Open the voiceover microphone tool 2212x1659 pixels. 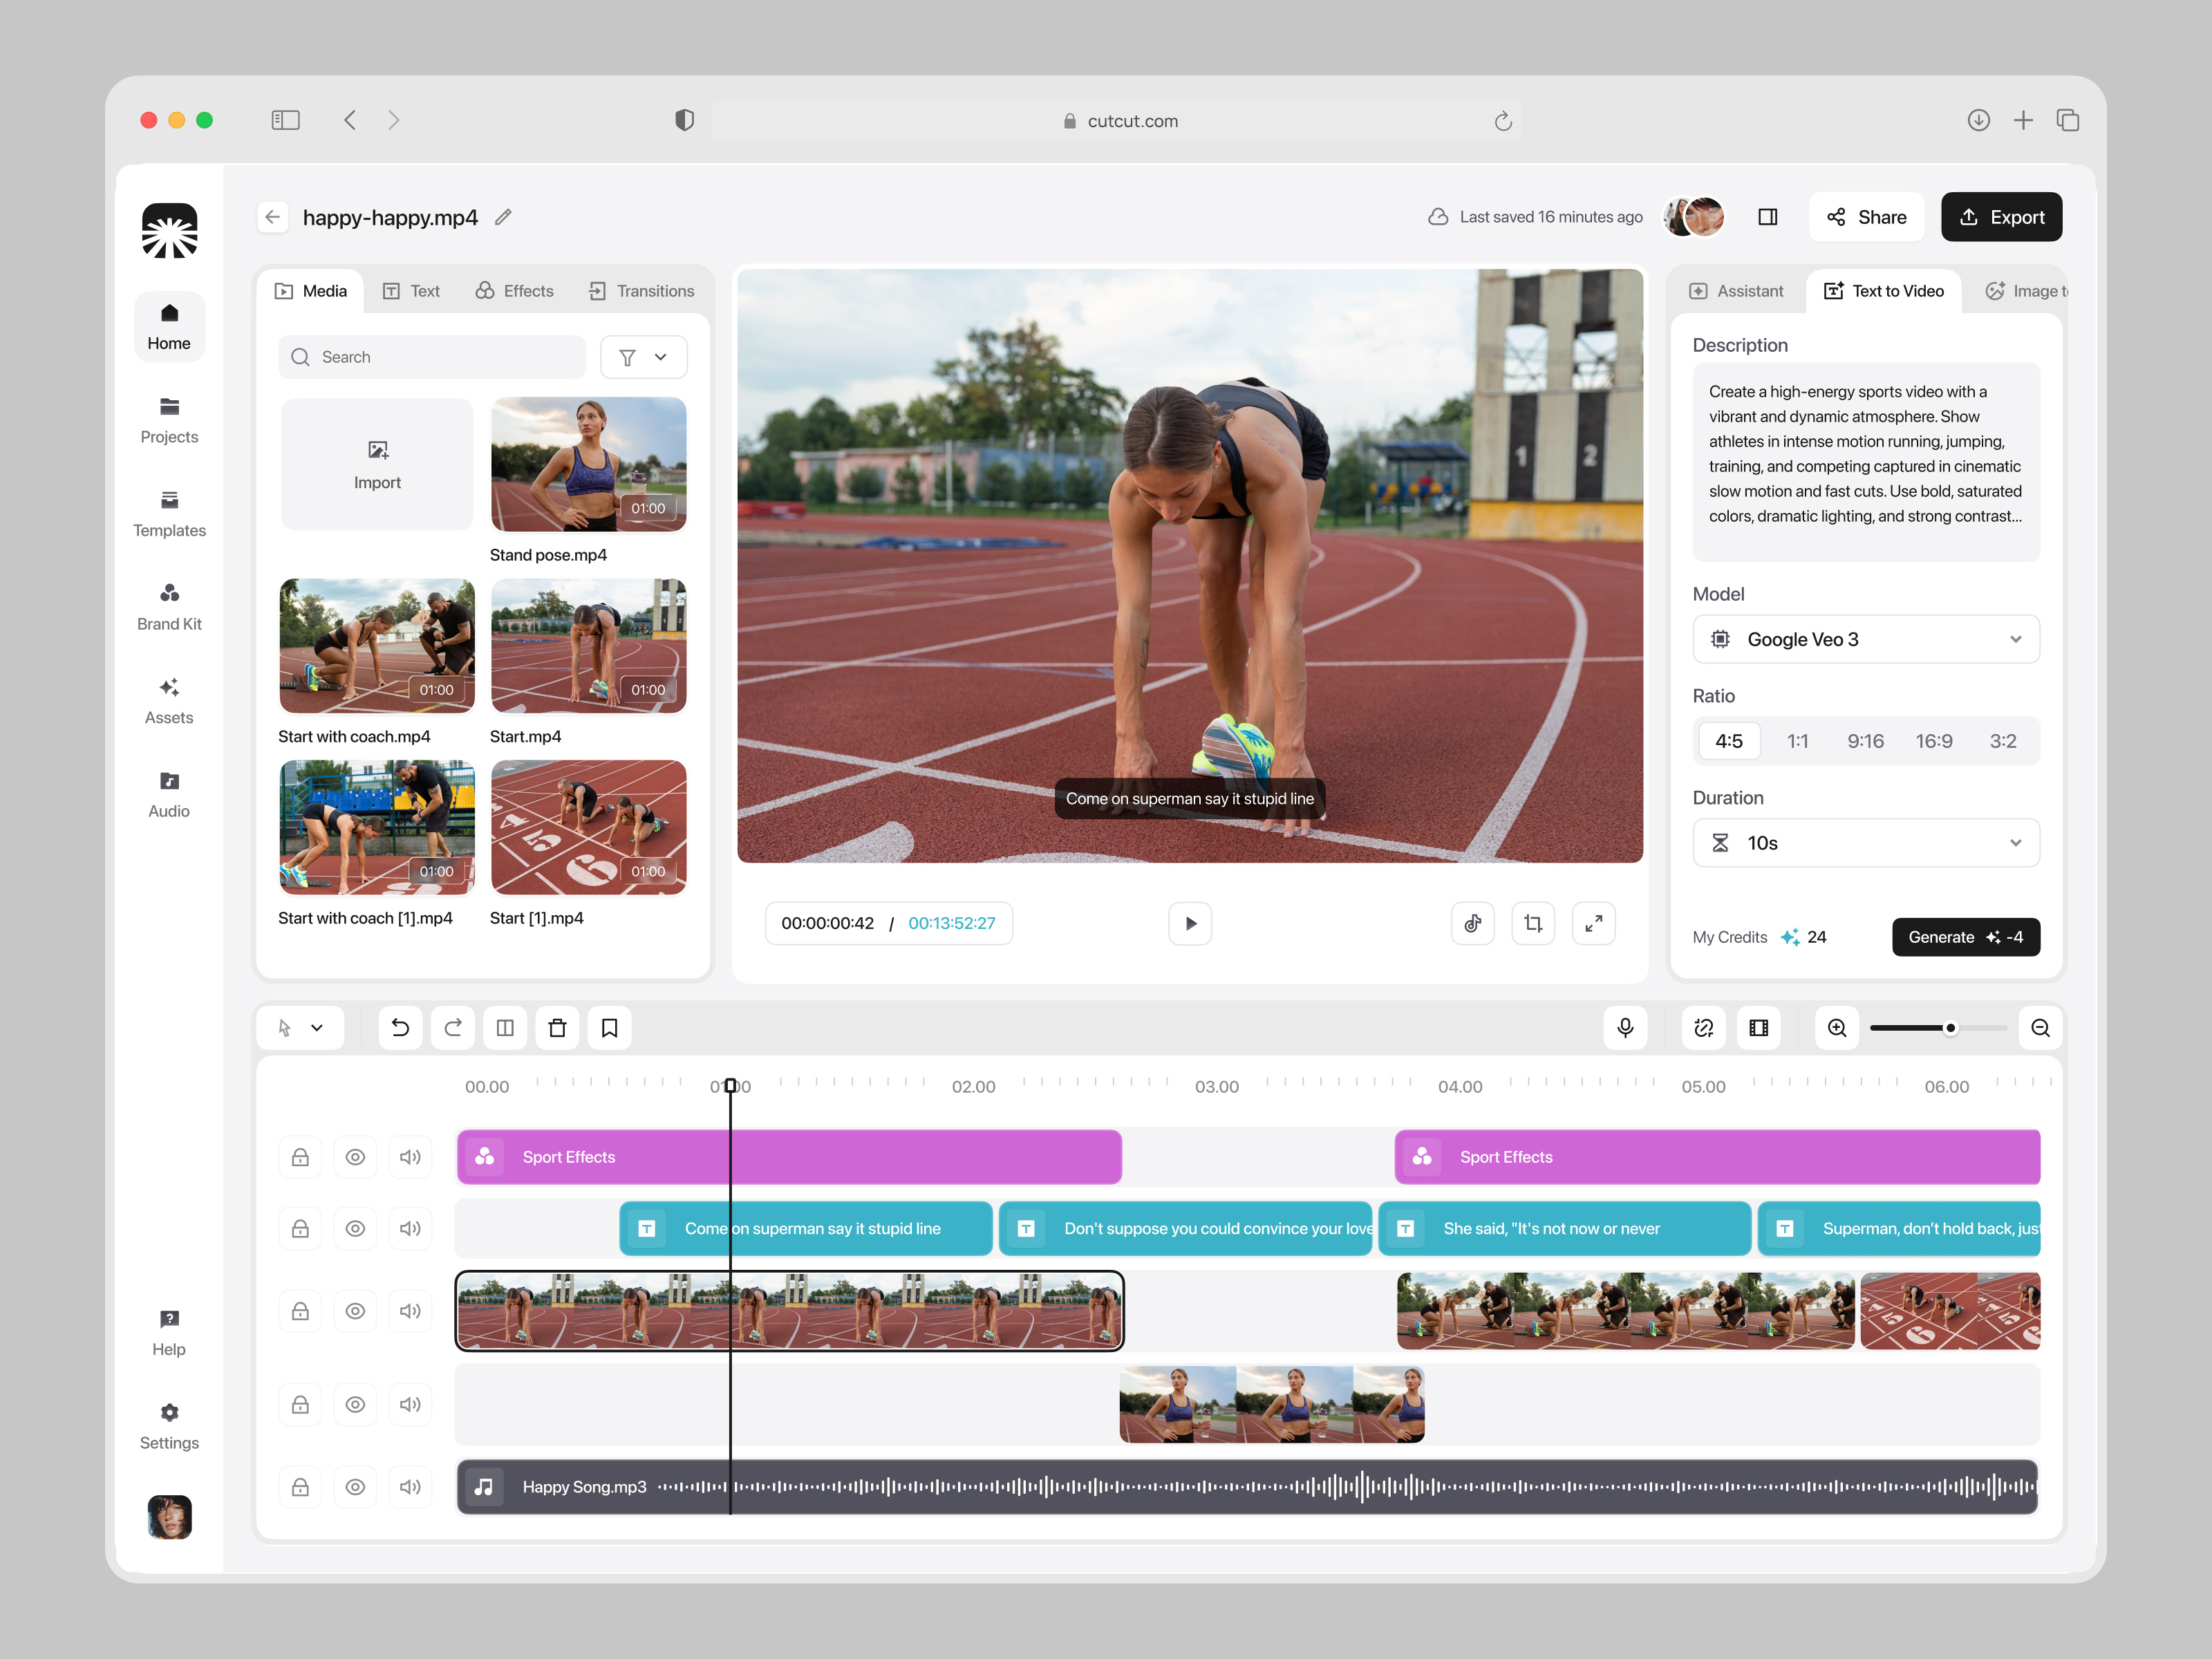coord(1625,1027)
